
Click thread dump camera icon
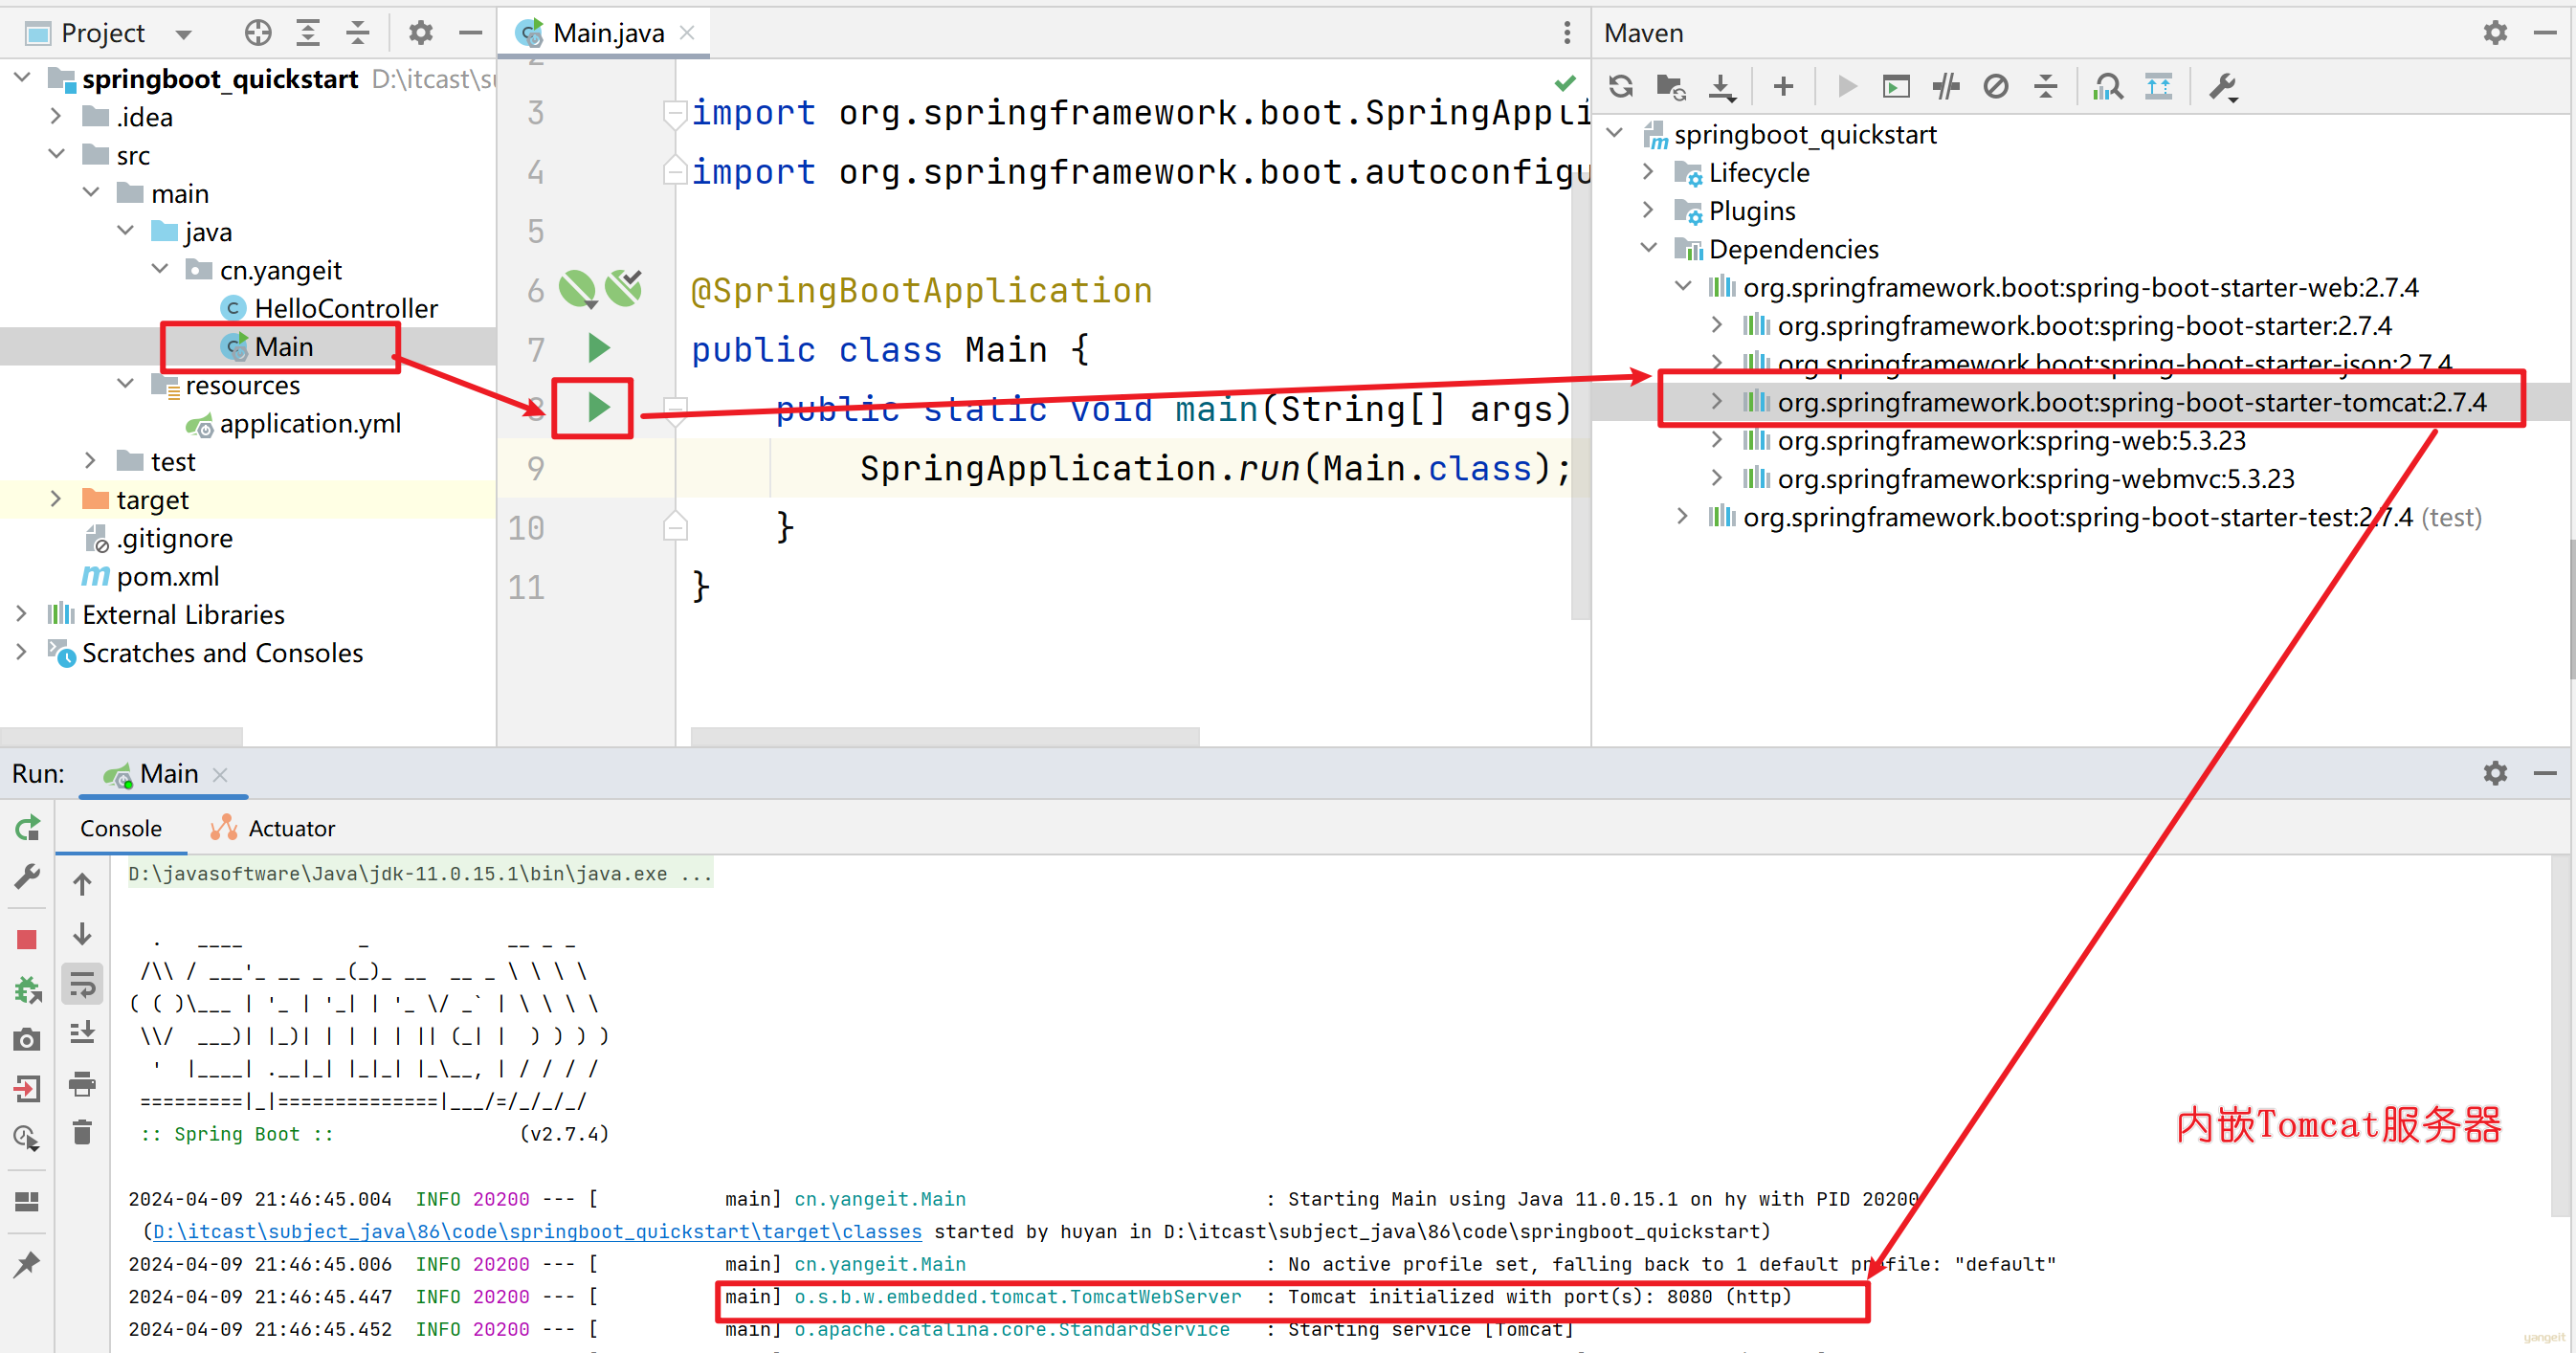pyautogui.click(x=27, y=1040)
